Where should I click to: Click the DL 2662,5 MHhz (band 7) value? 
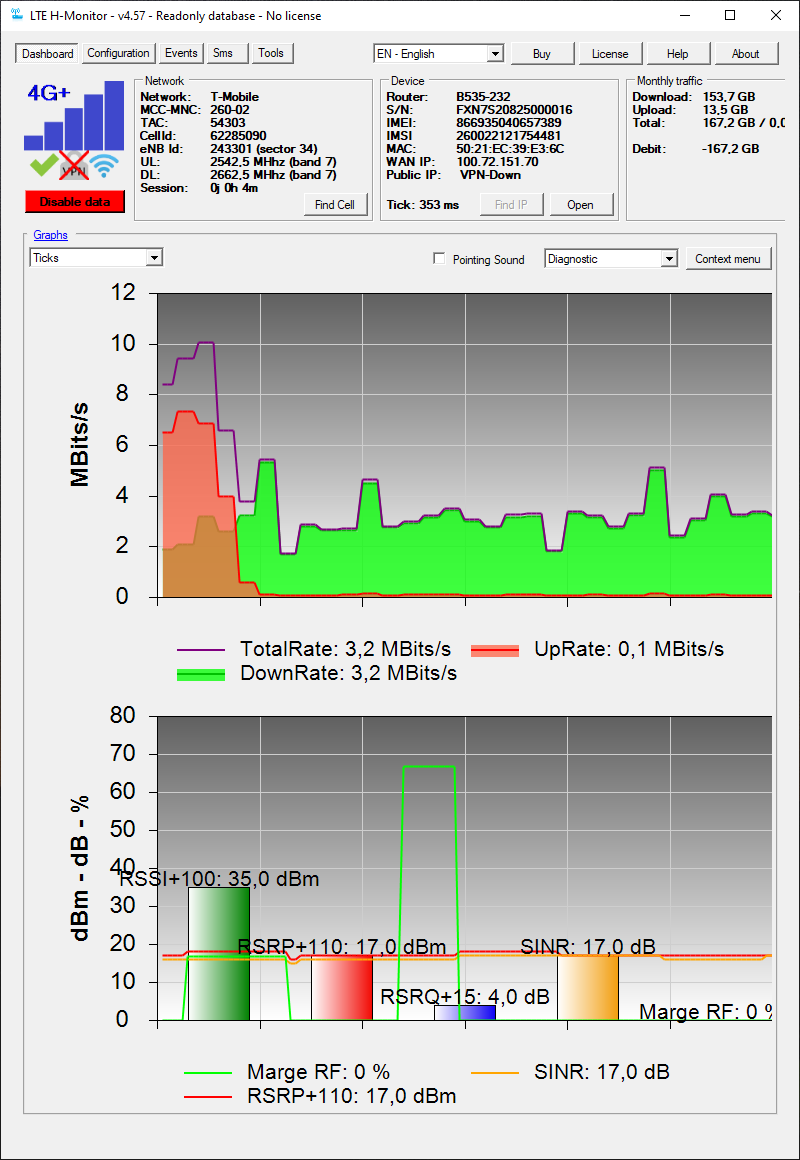click(x=274, y=175)
